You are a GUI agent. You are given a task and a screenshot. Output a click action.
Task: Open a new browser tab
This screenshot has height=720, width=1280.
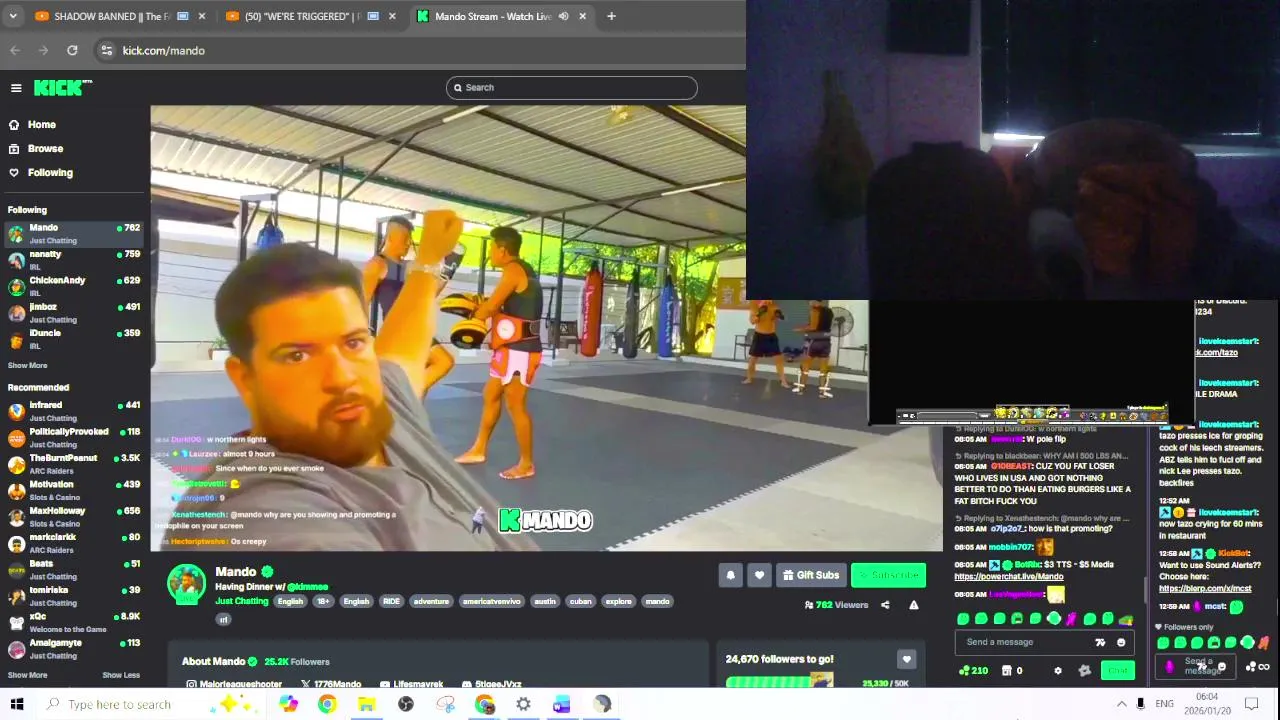[611, 16]
